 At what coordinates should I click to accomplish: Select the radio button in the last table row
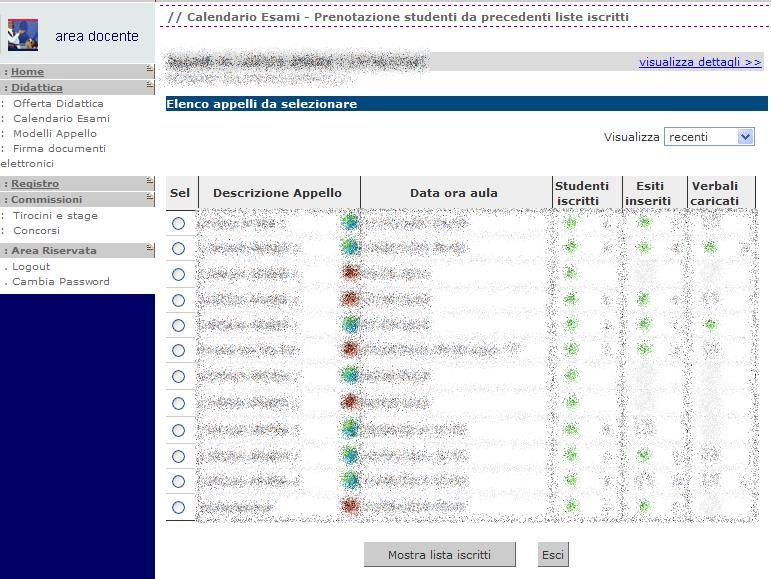click(178, 507)
